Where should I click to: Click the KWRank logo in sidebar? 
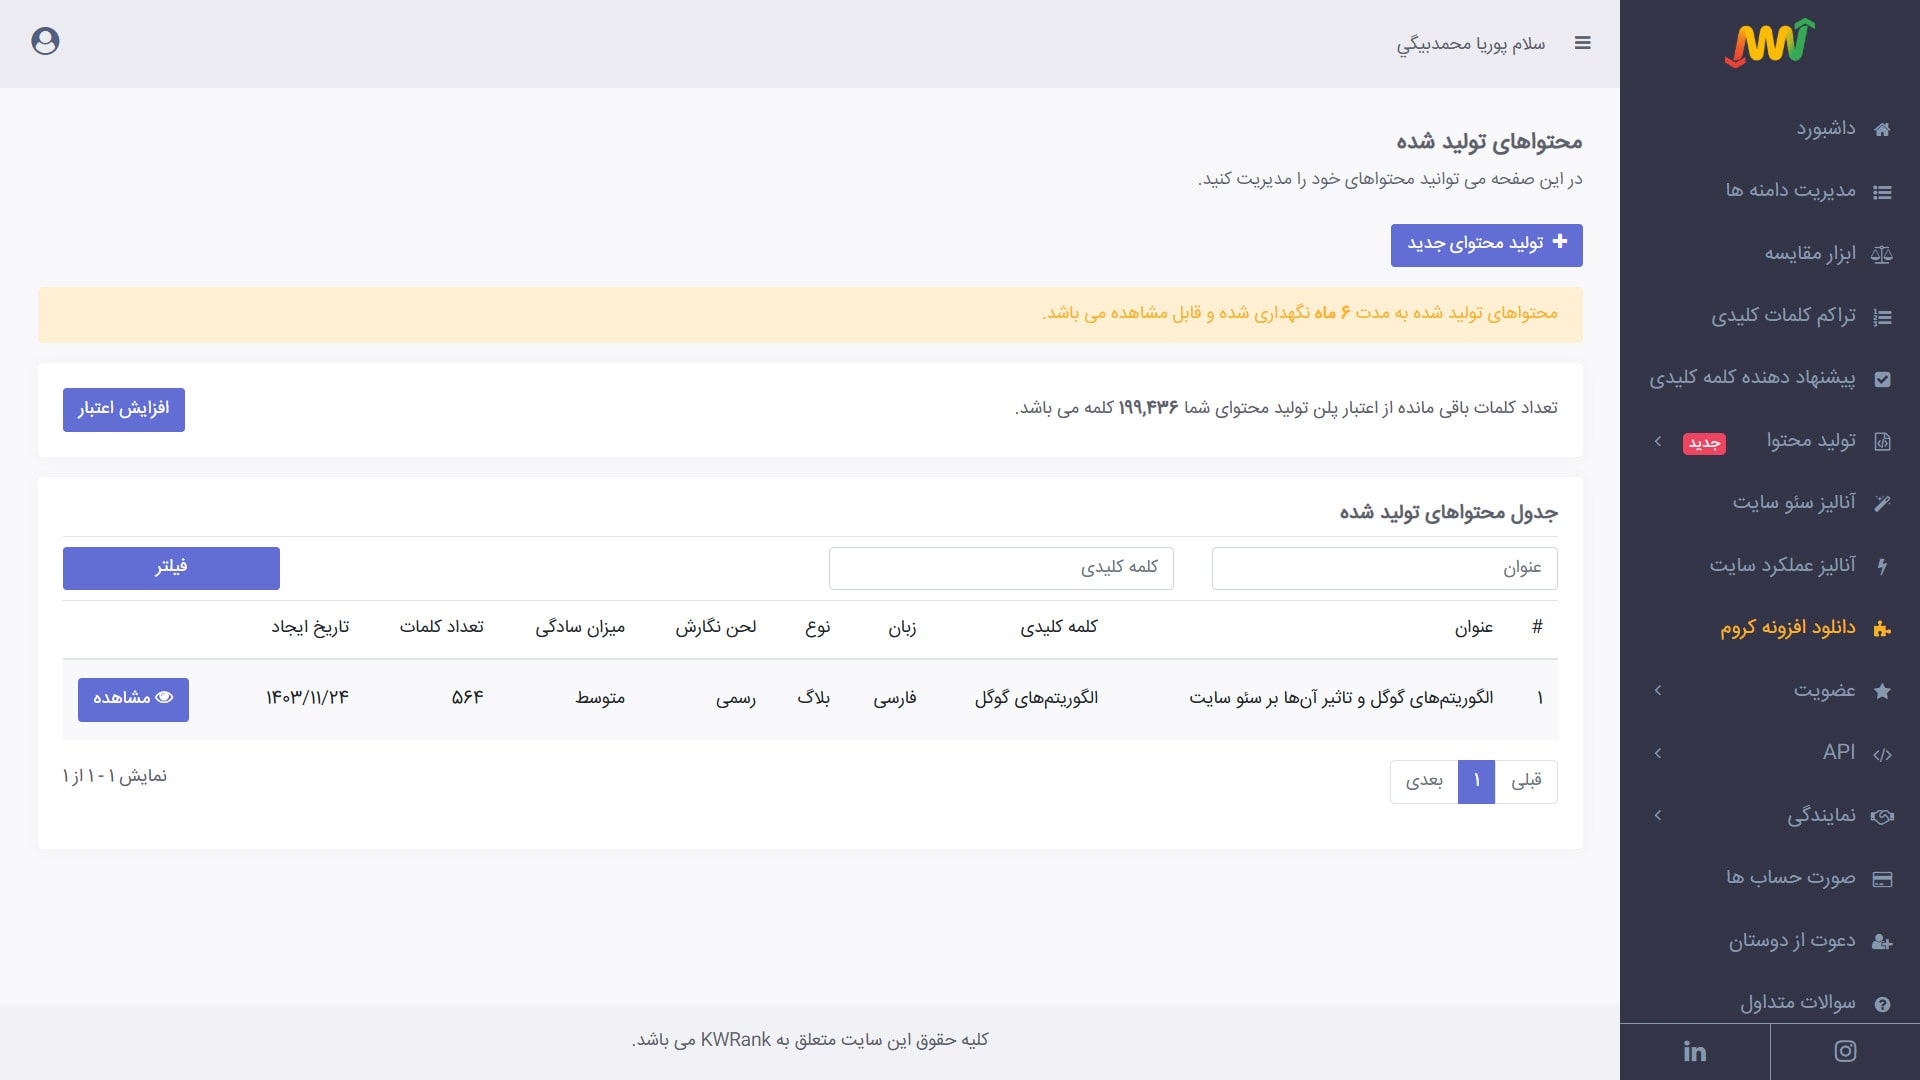point(1770,43)
